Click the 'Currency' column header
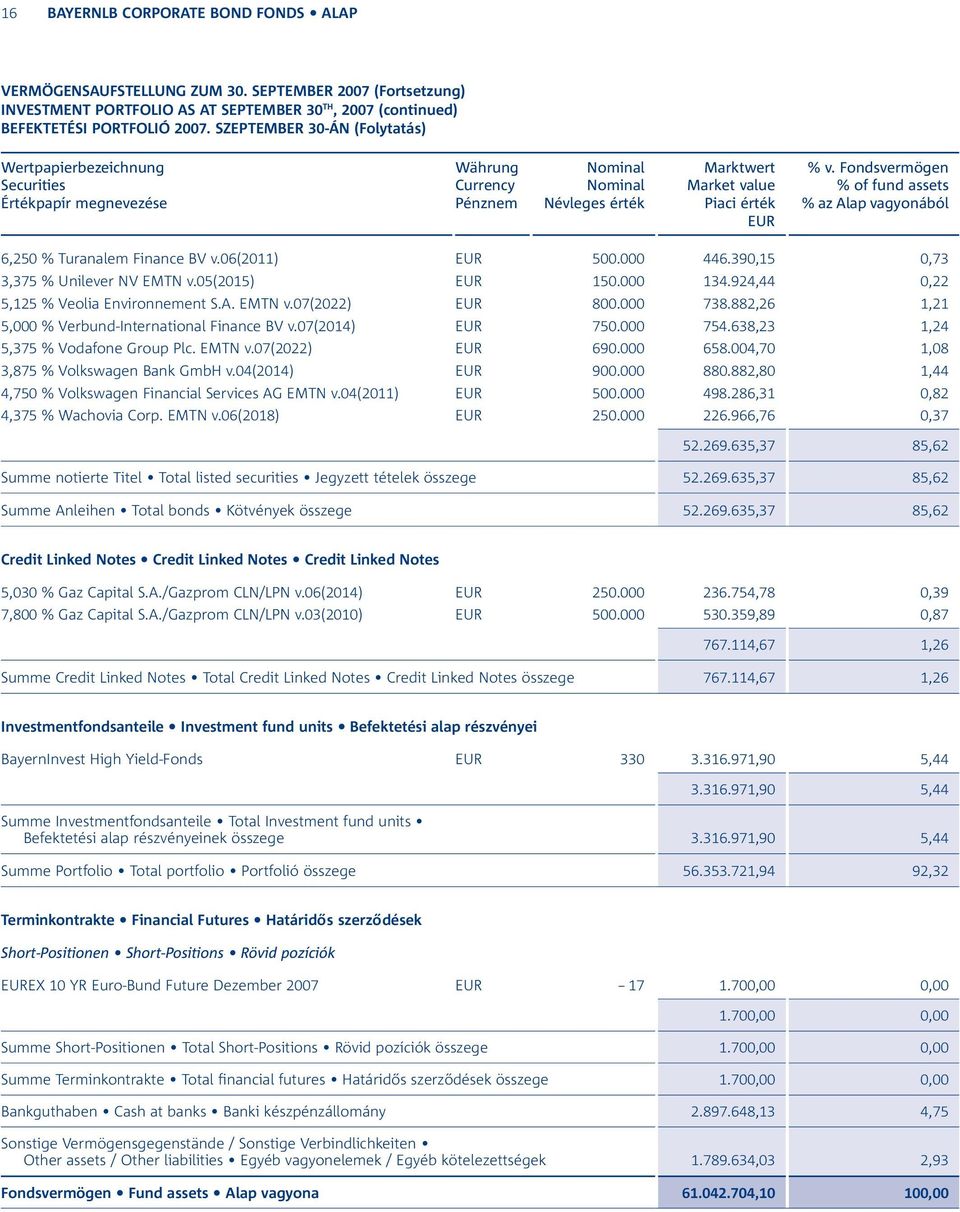The image size is (960, 1212). click(x=485, y=186)
